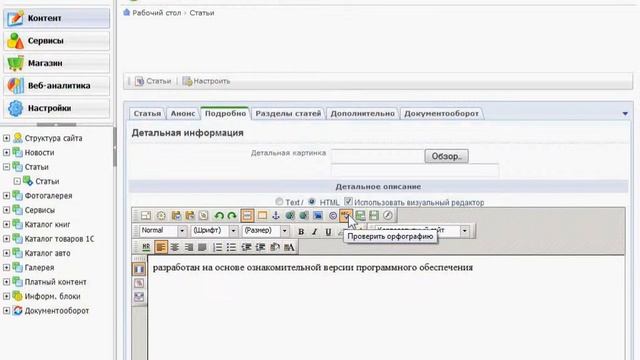Click the save diskette icon

pos(374,215)
